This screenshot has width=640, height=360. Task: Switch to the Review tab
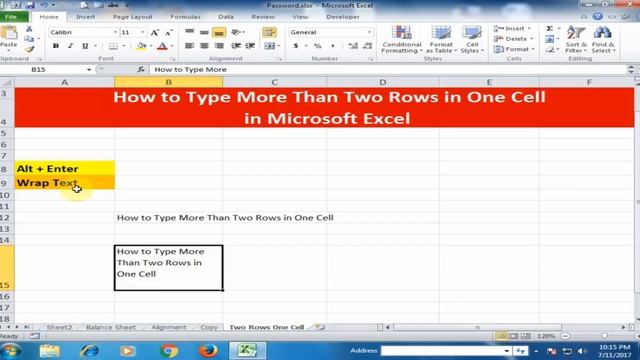click(x=263, y=17)
